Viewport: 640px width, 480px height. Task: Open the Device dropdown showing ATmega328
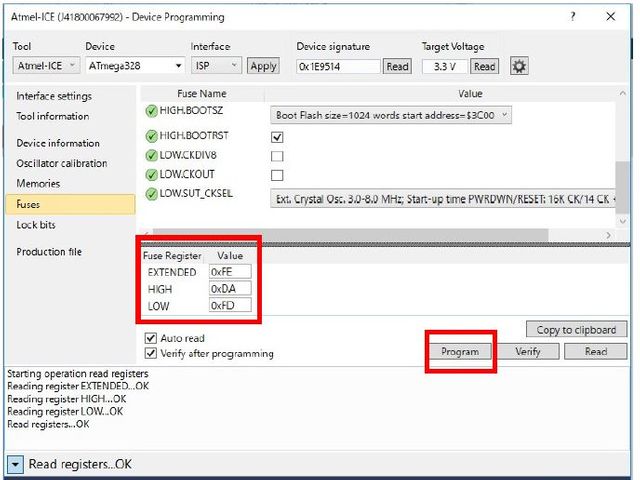click(x=135, y=66)
